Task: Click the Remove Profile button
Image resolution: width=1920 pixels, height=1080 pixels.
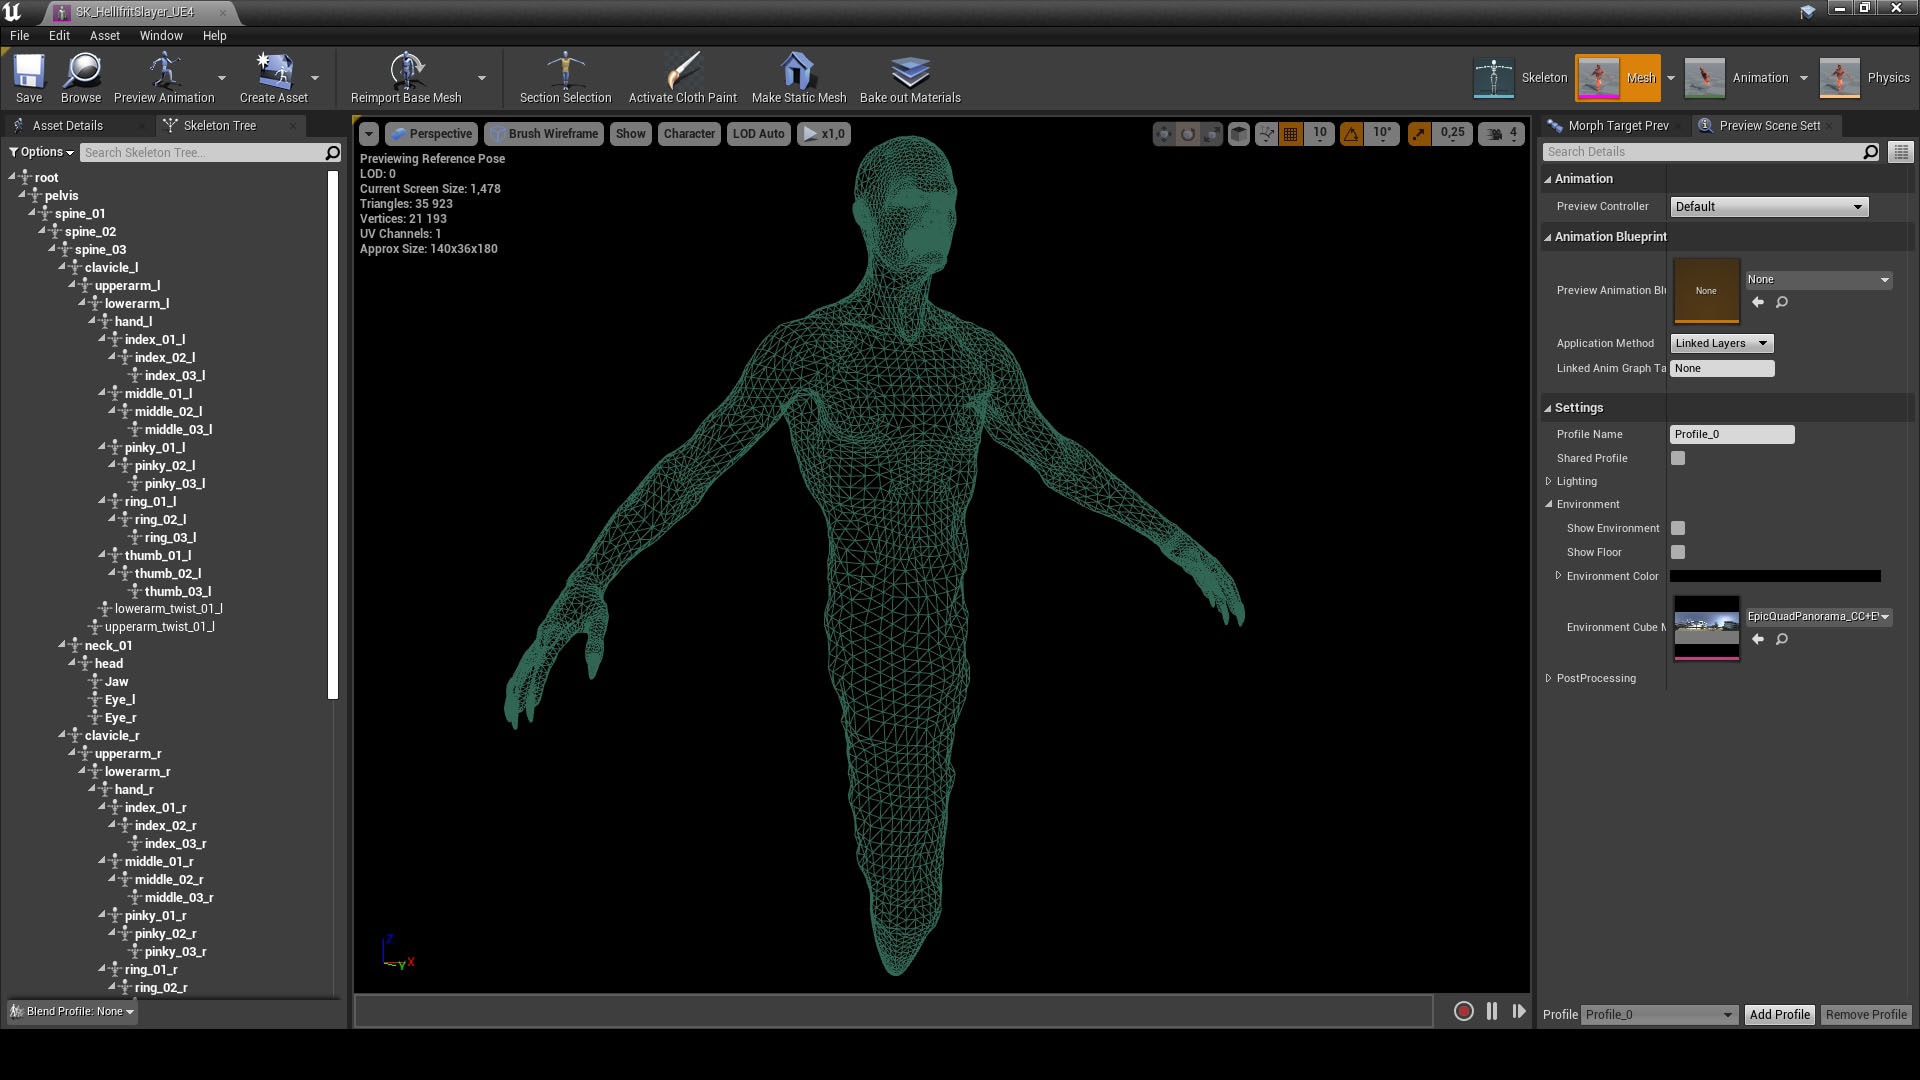Action: (x=1865, y=1013)
